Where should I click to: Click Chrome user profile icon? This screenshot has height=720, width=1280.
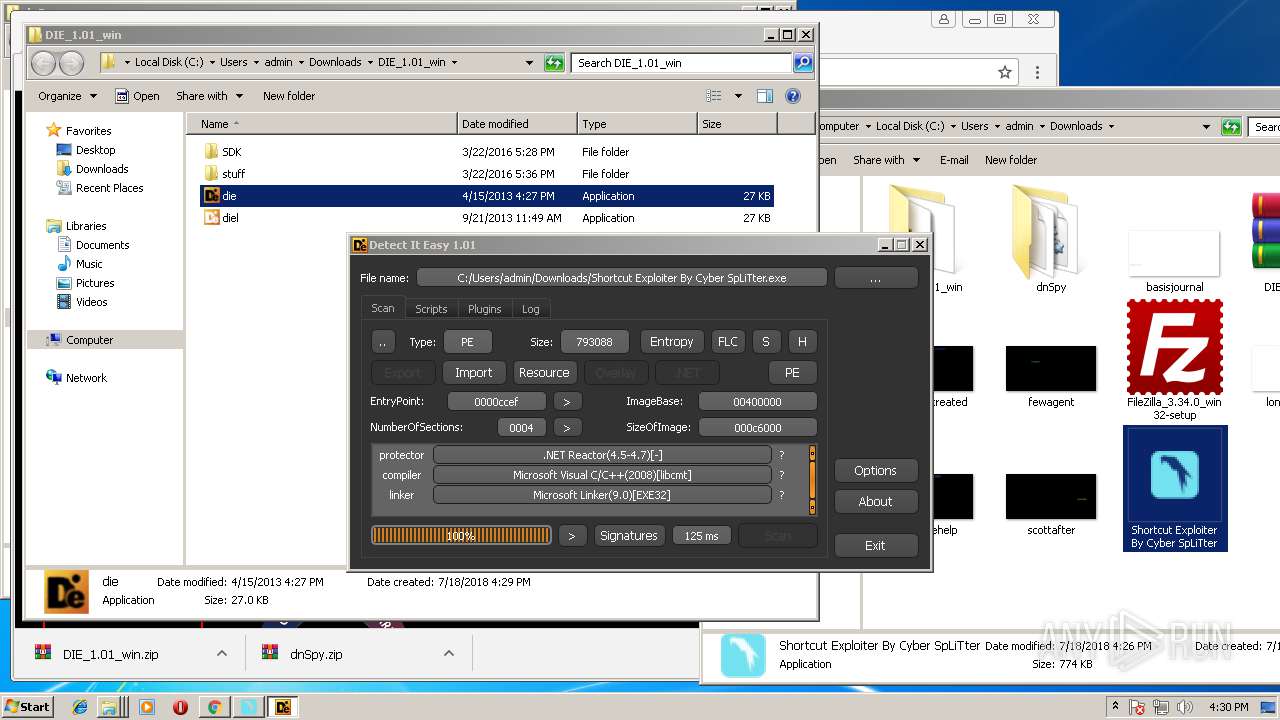943,19
